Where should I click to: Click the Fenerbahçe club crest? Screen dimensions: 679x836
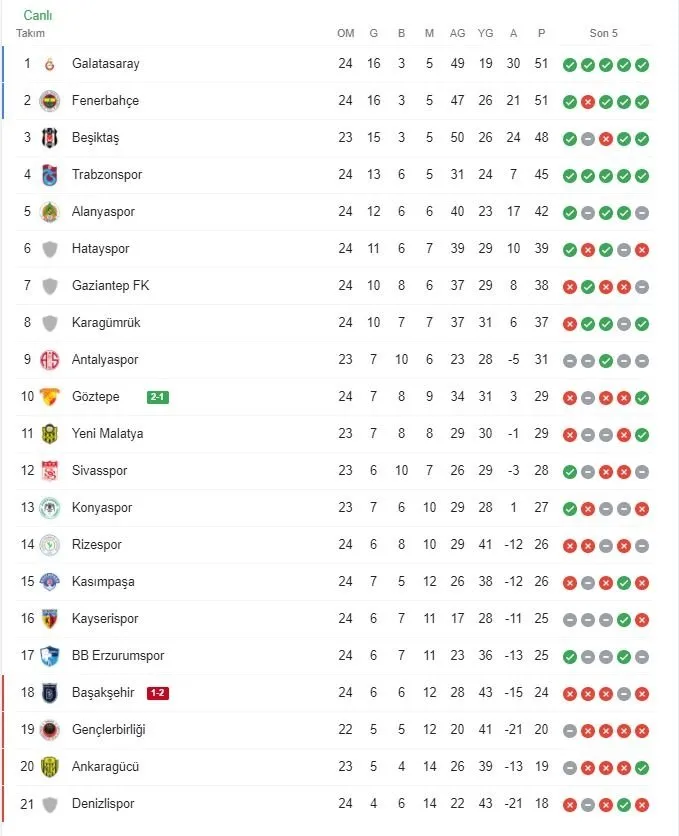click(49, 101)
